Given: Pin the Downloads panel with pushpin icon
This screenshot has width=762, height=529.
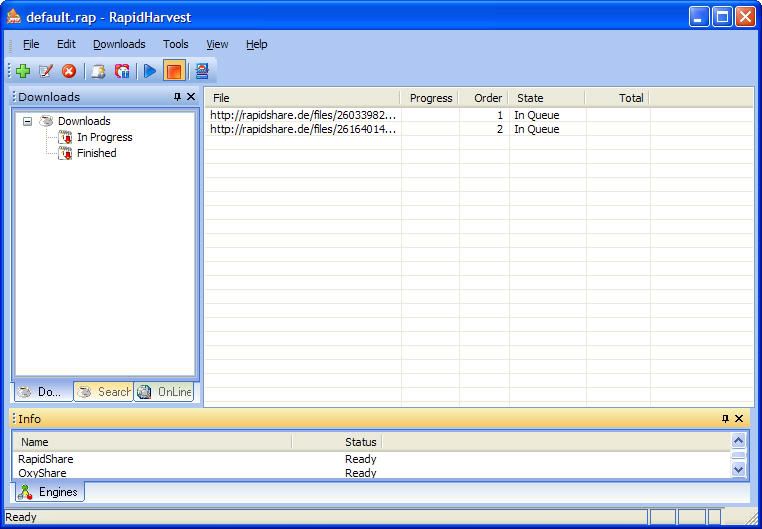Looking at the screenshot, I should 178,97.
